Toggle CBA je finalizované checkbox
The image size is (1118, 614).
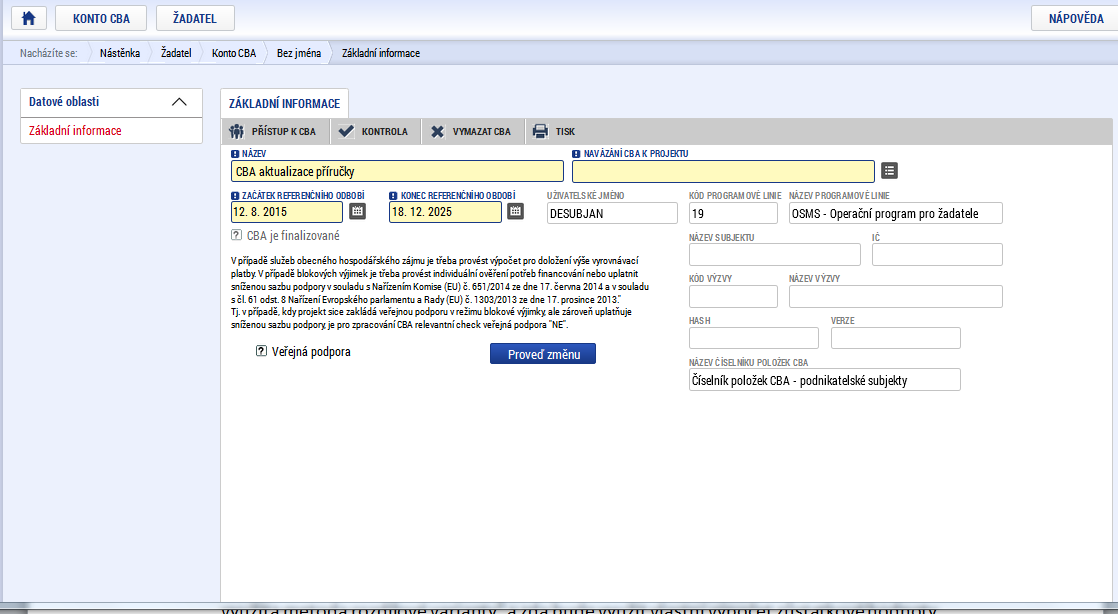[x=236, y=235]
